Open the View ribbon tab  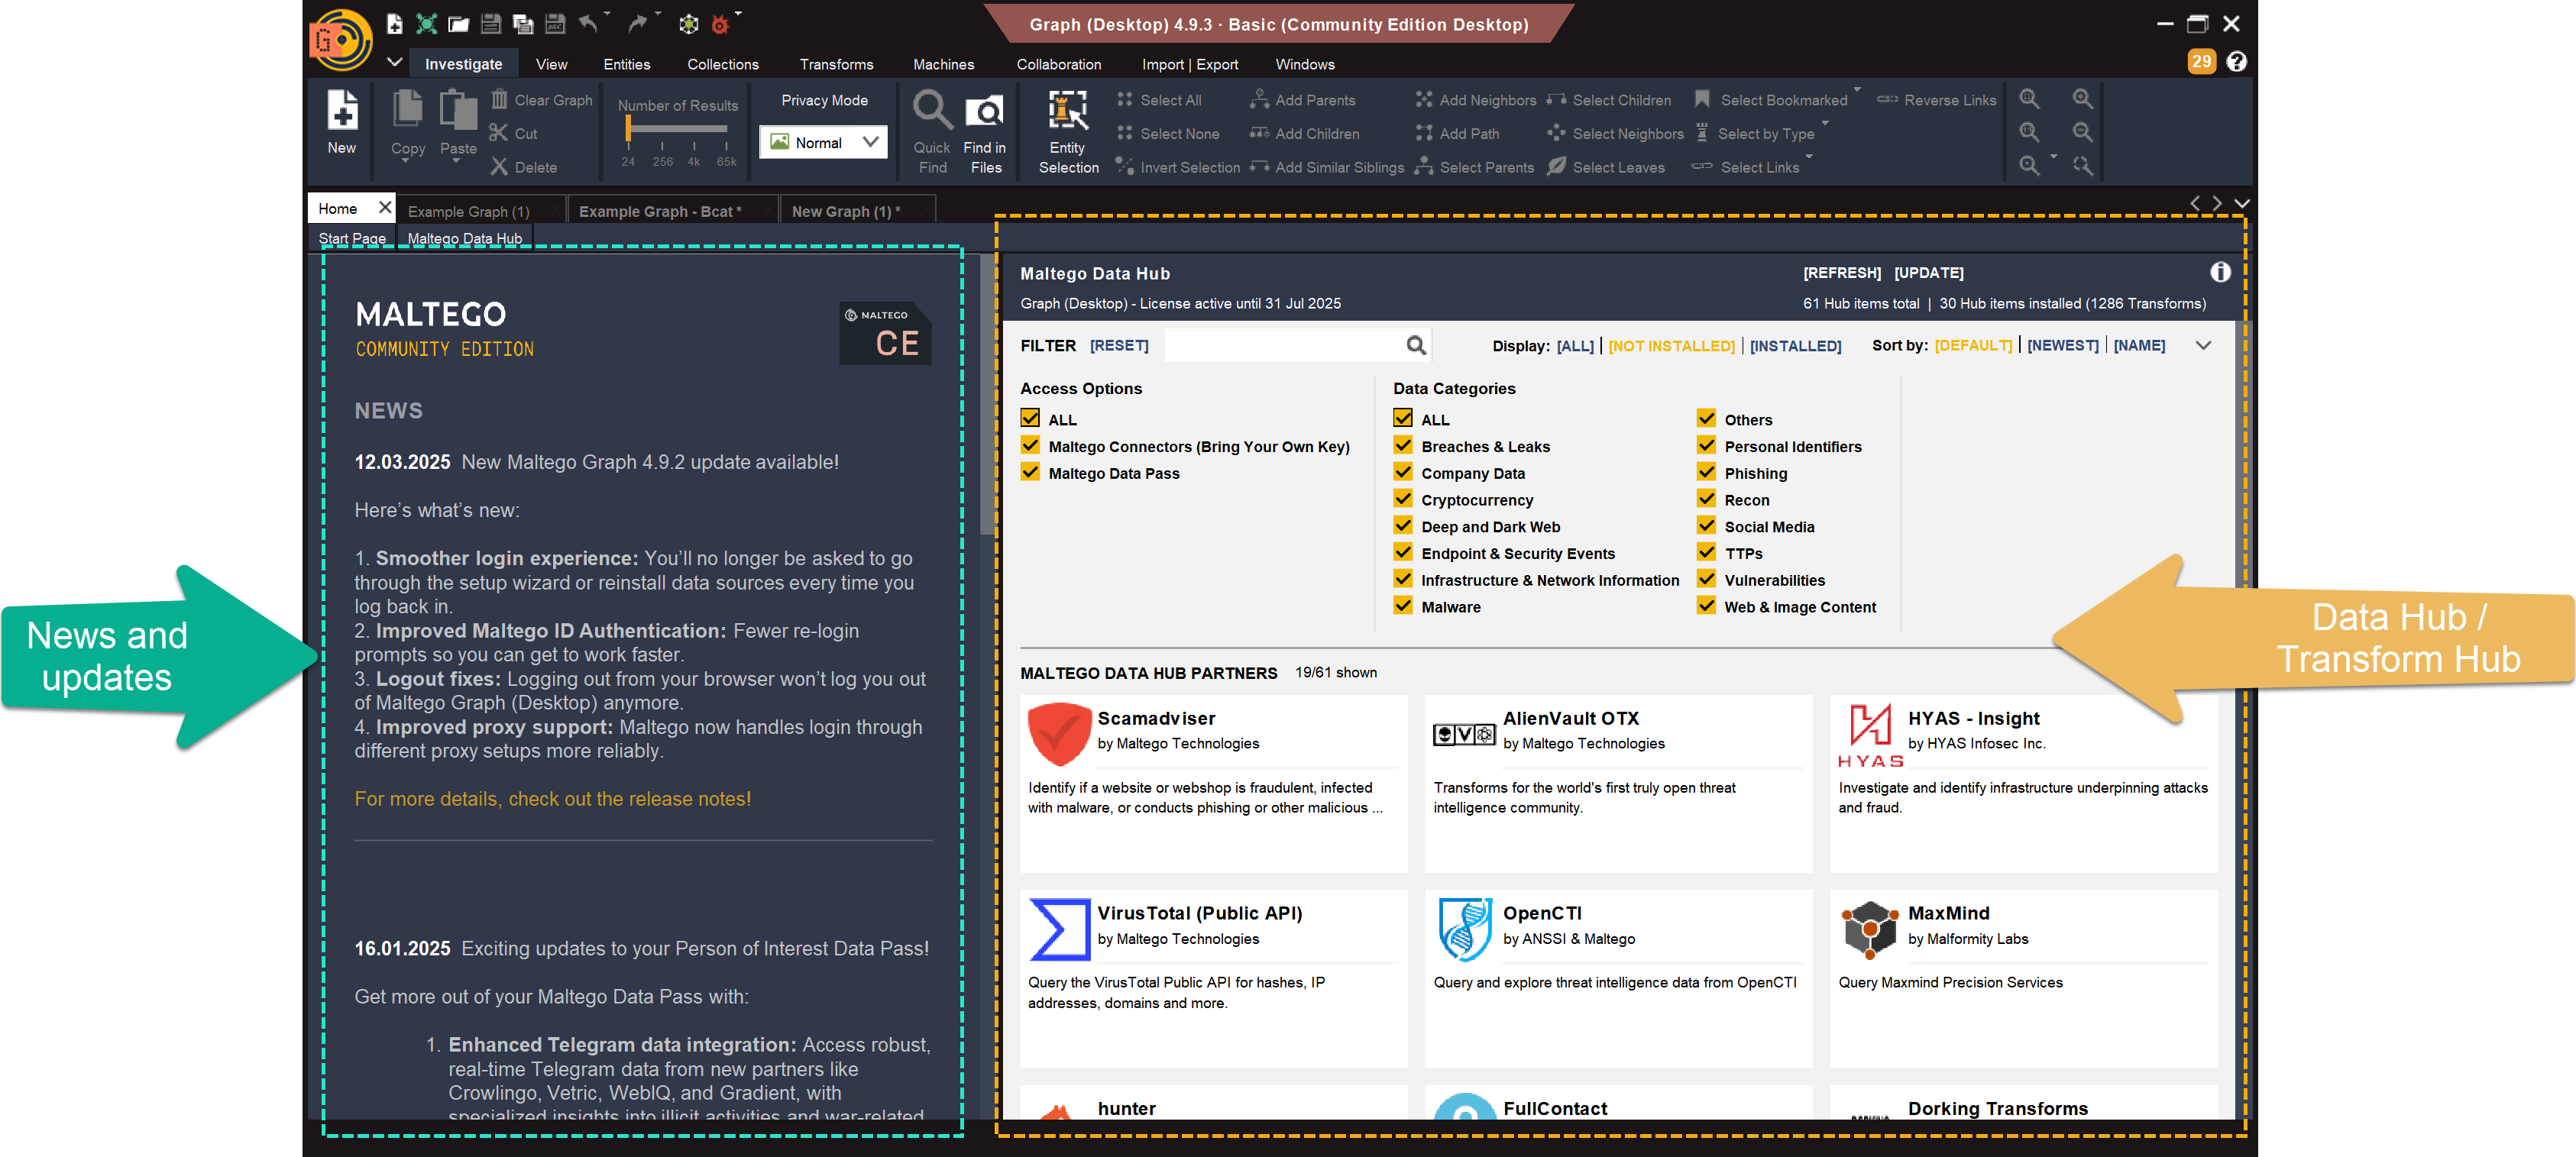coord(551,64)
